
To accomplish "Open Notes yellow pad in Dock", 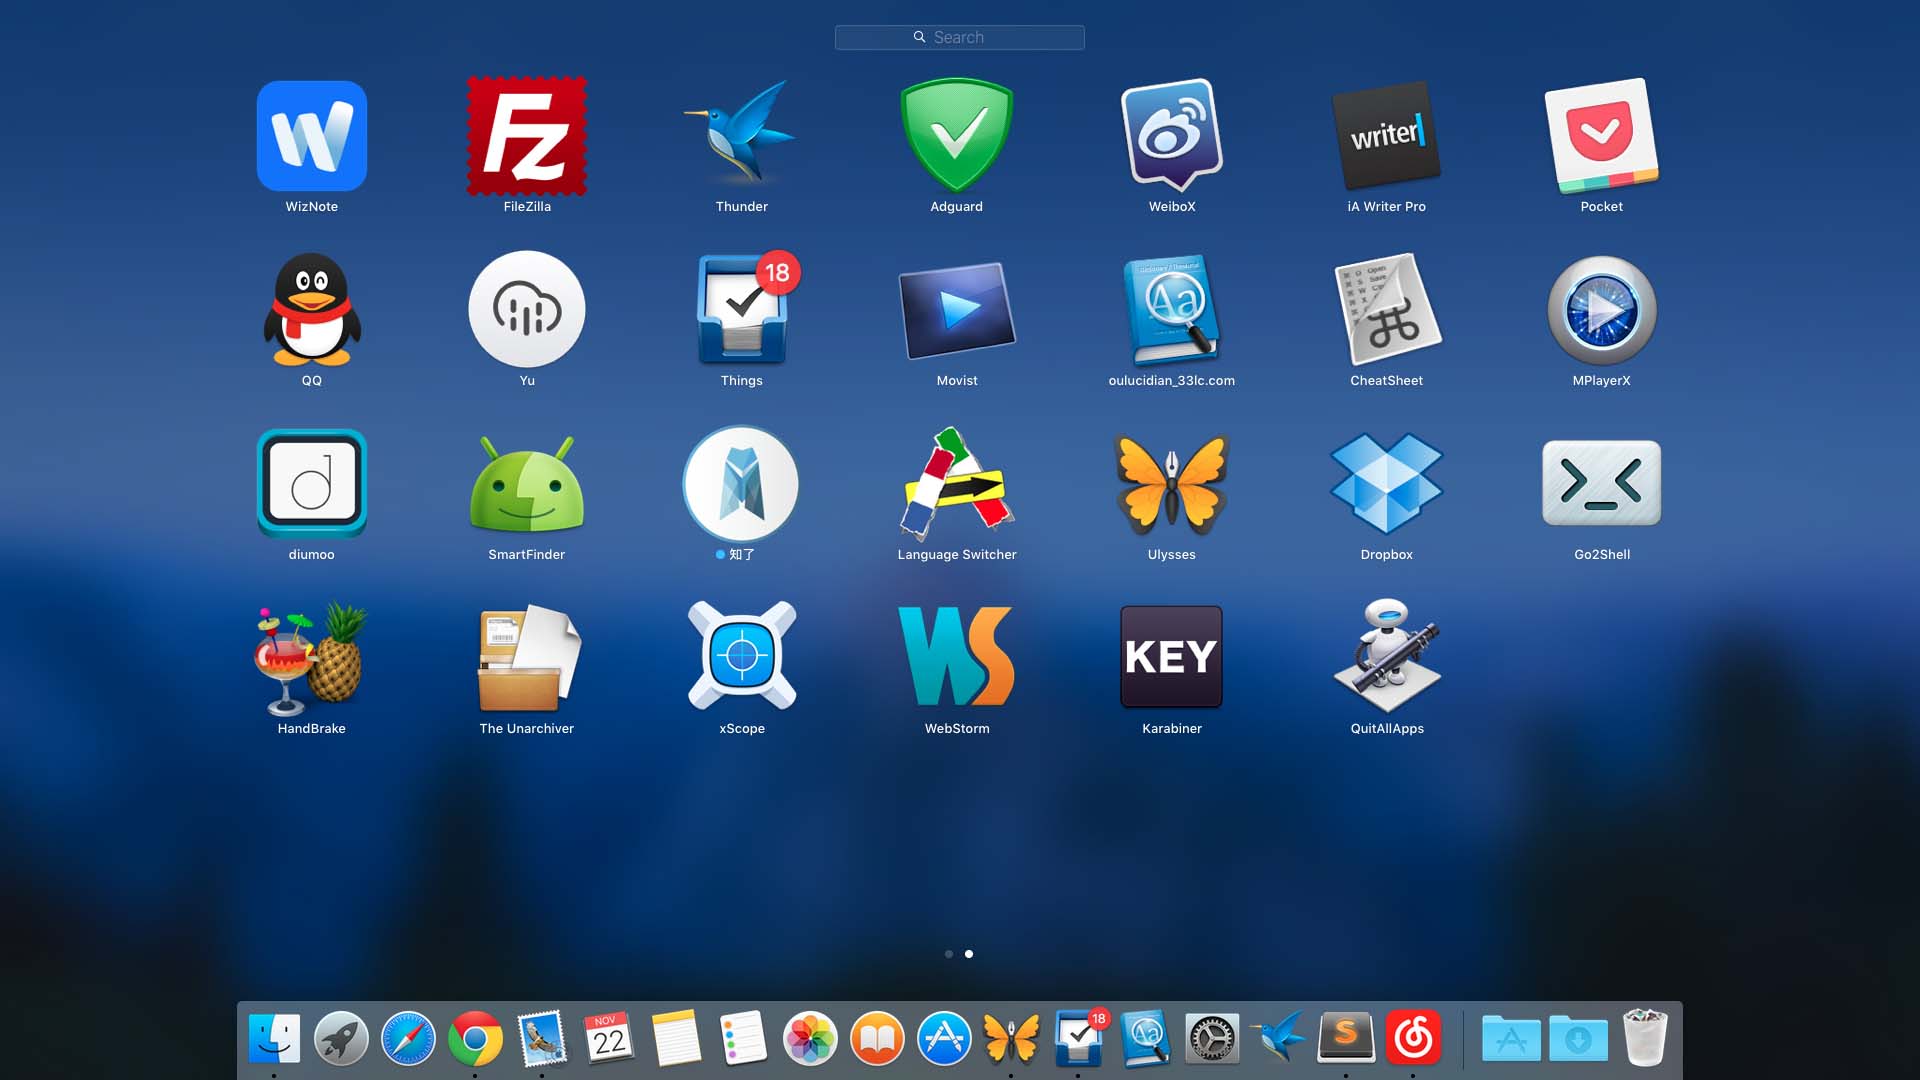I will tap(676, 1039).
